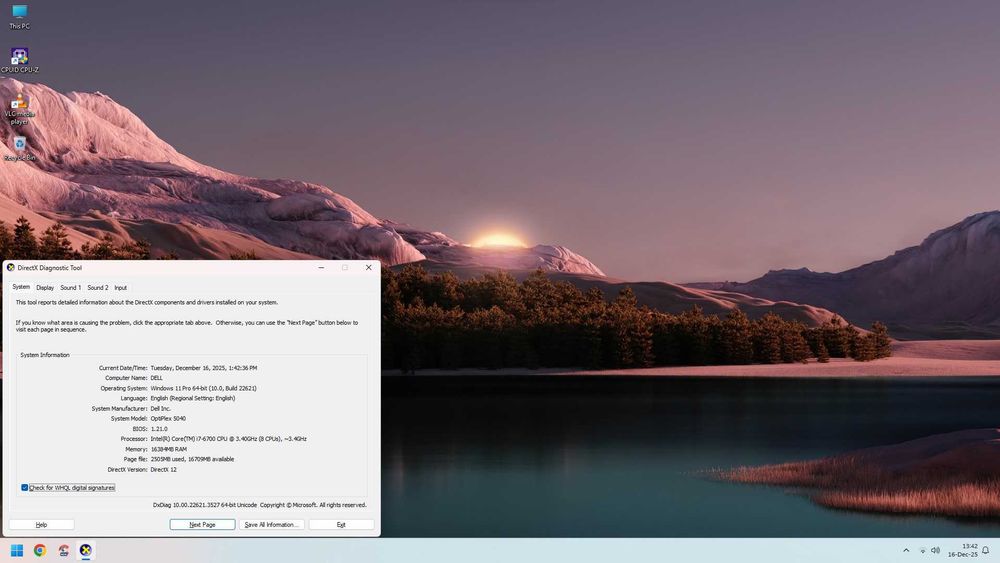Select the Recycle Bin desktop icon

pos(19,149)
